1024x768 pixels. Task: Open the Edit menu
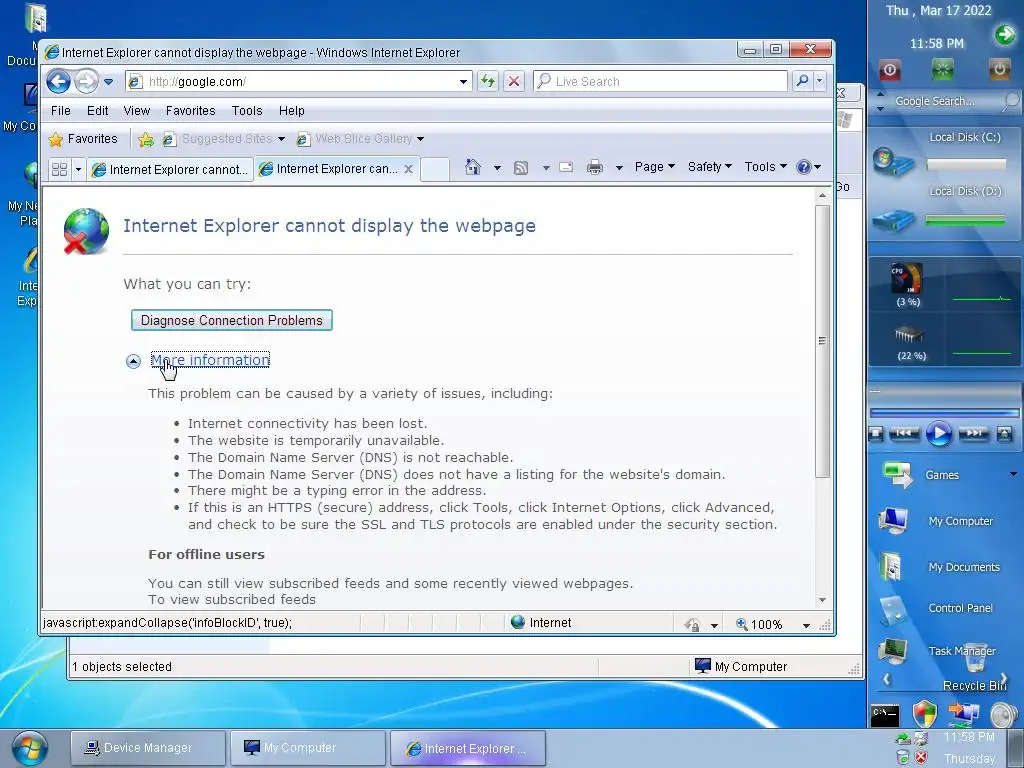pyautogui.click(x=97, y=111)
